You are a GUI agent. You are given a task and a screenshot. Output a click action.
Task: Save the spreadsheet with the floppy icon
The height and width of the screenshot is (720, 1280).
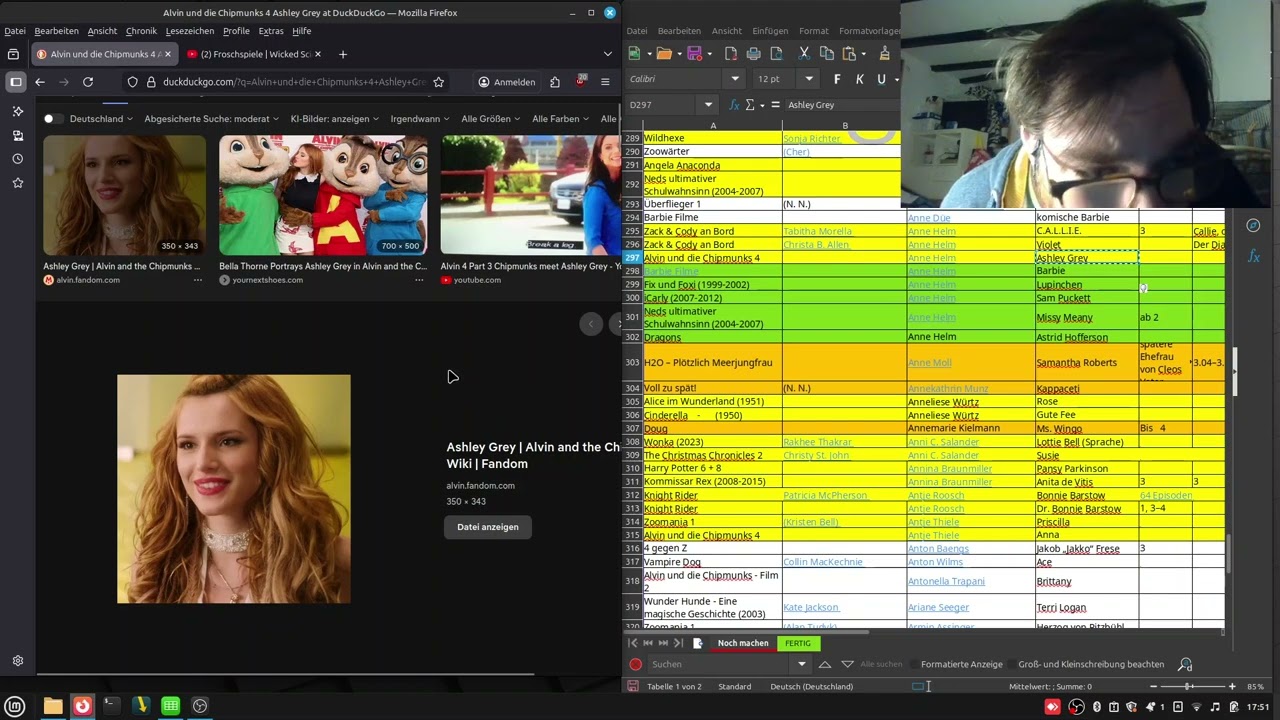[x=694, y=53]
